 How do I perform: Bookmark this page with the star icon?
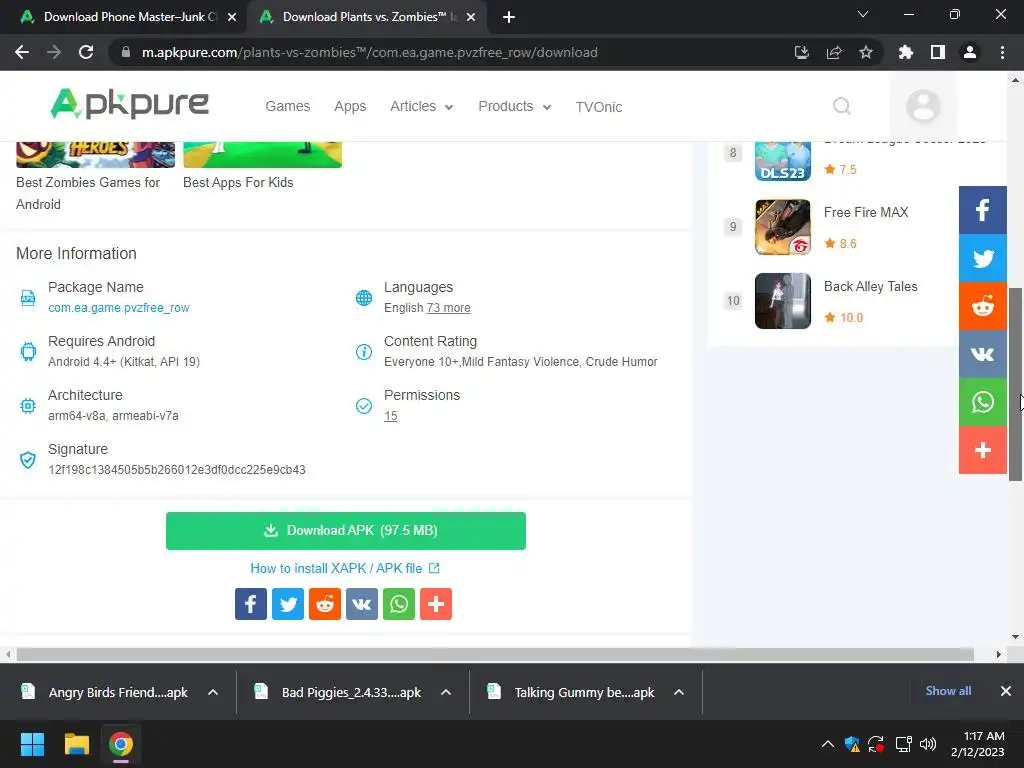(866, 52)
